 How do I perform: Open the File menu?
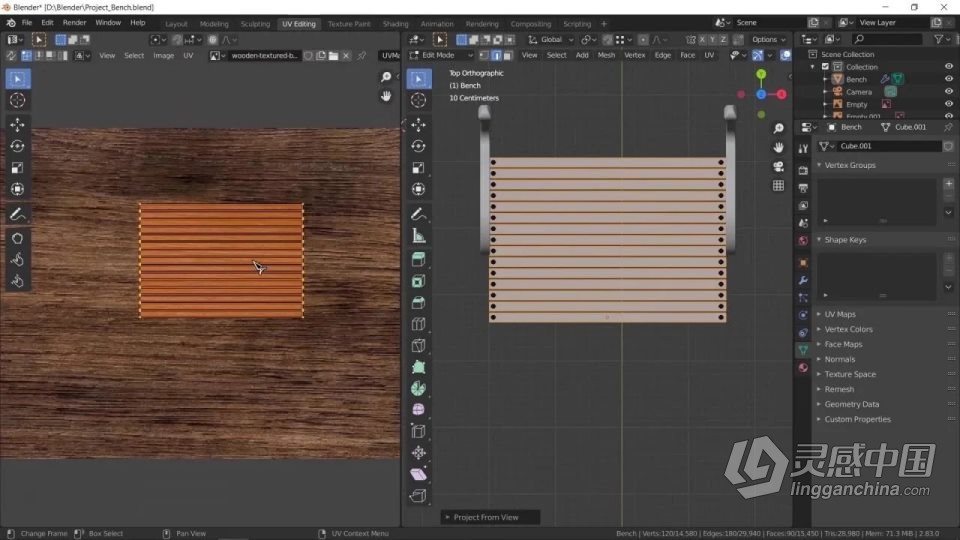[x=27, y=23]
